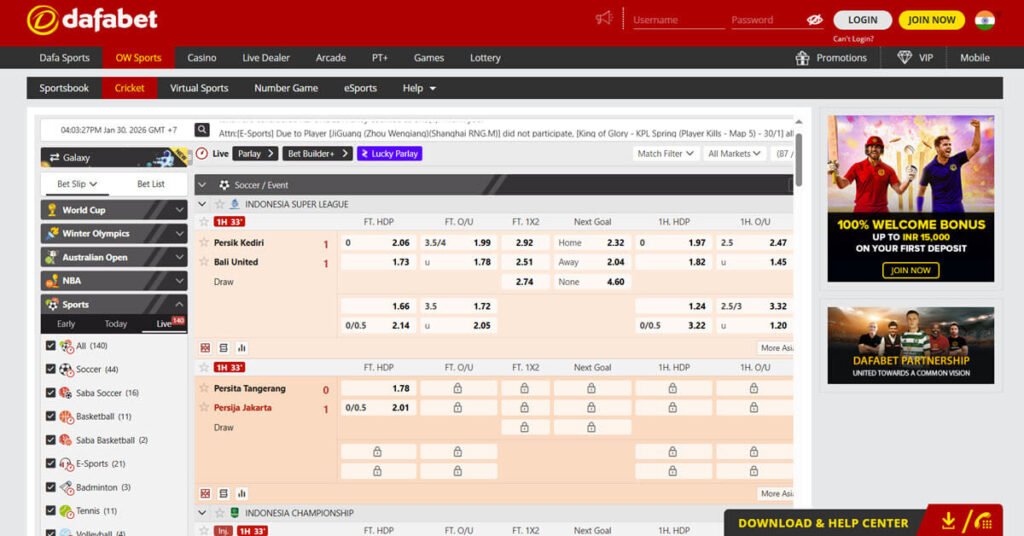Viewport: 1024px width, 536px height.
Task: Open statistics chart icon under Persita Tangerang match
Action: coord(242,494)
